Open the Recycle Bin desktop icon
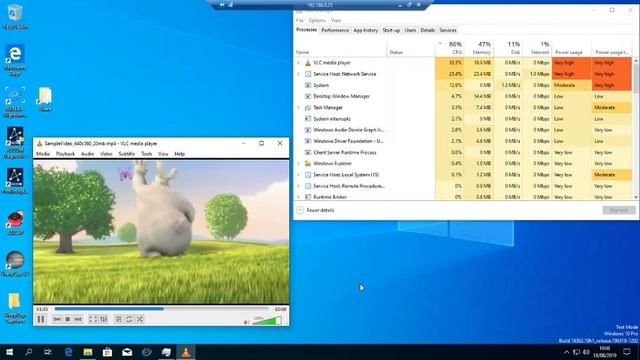This screenshot has height=360, width=640. click(15, 16)
